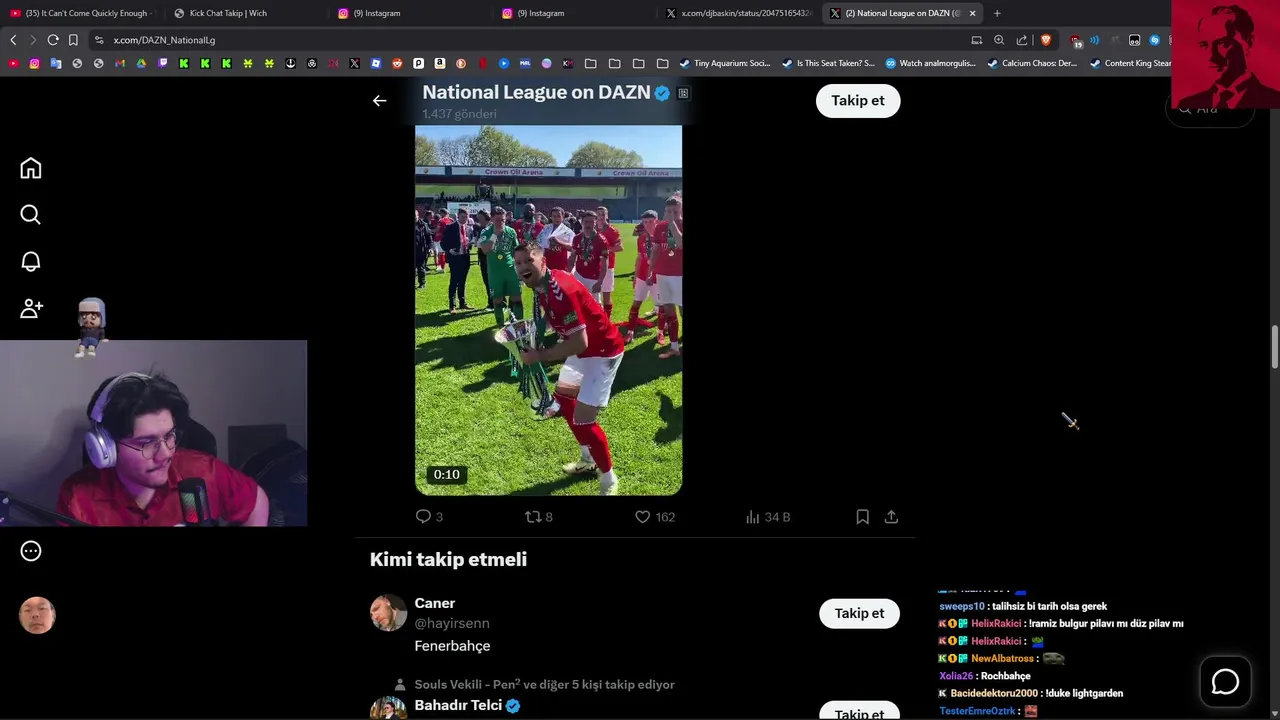Viewport: 1280px width, 720px height.
Task: Close the National League on DAZN tab
Action: tap(972, 13)
